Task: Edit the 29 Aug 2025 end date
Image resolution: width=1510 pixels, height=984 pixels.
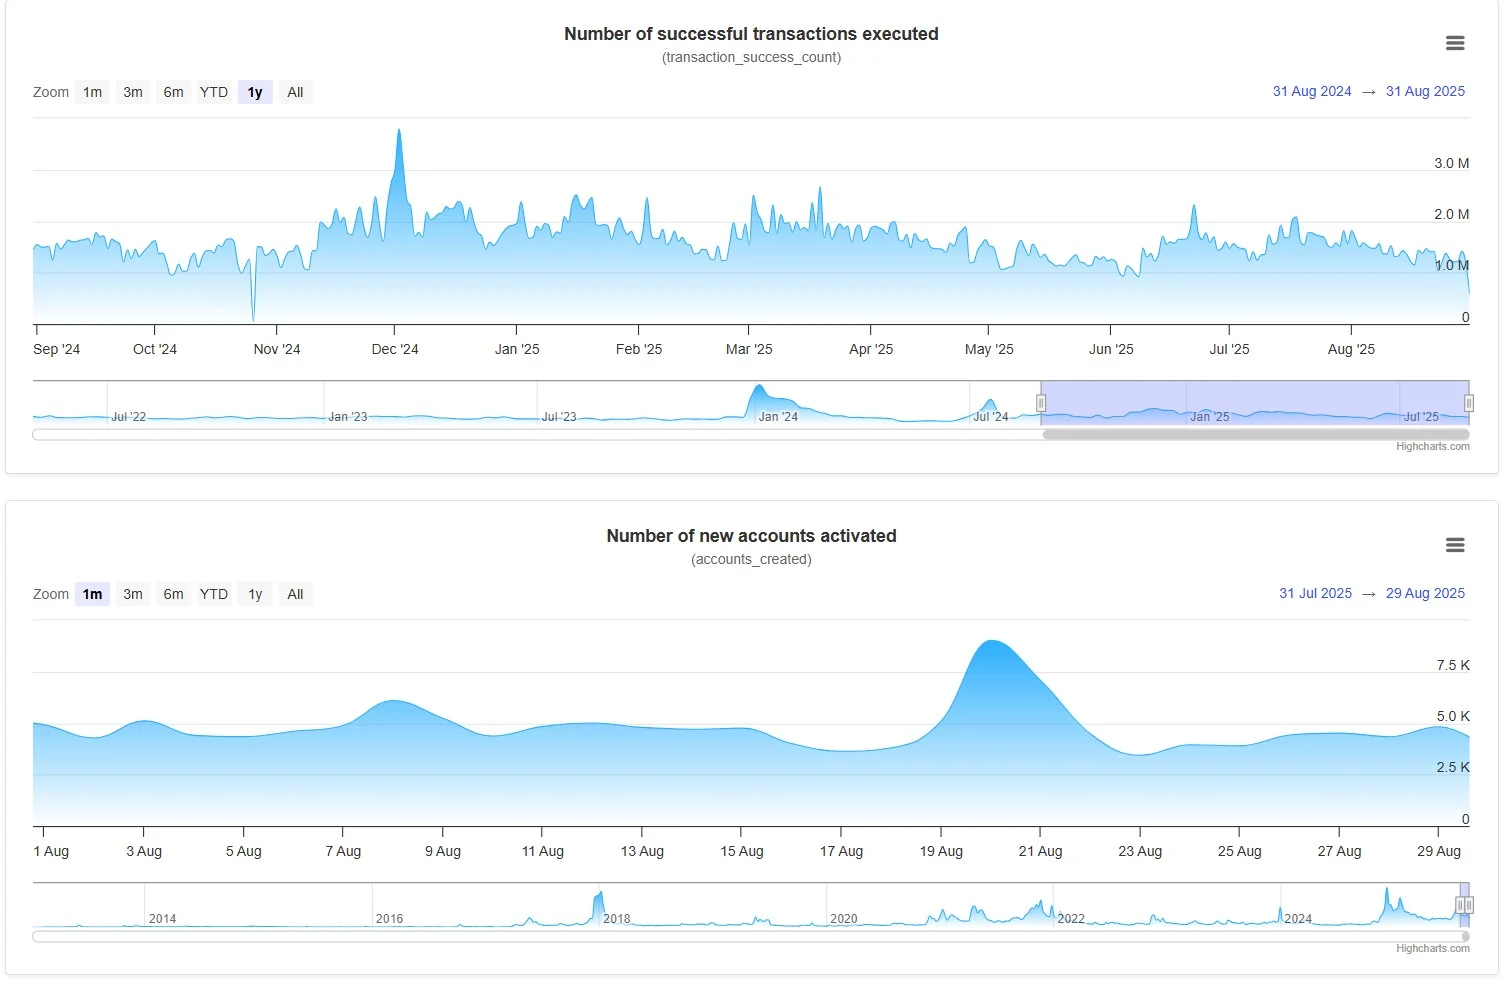Action: pyautogui.click(x=1425, y=593)
